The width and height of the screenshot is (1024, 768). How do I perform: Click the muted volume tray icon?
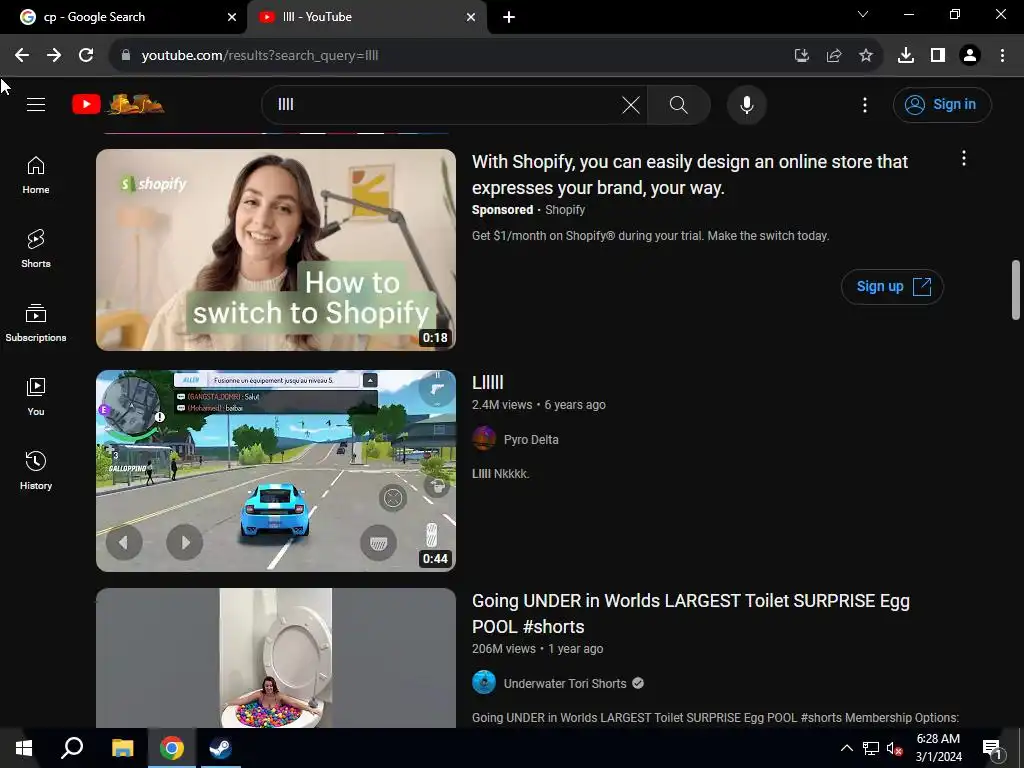click(x=895, y=748)
